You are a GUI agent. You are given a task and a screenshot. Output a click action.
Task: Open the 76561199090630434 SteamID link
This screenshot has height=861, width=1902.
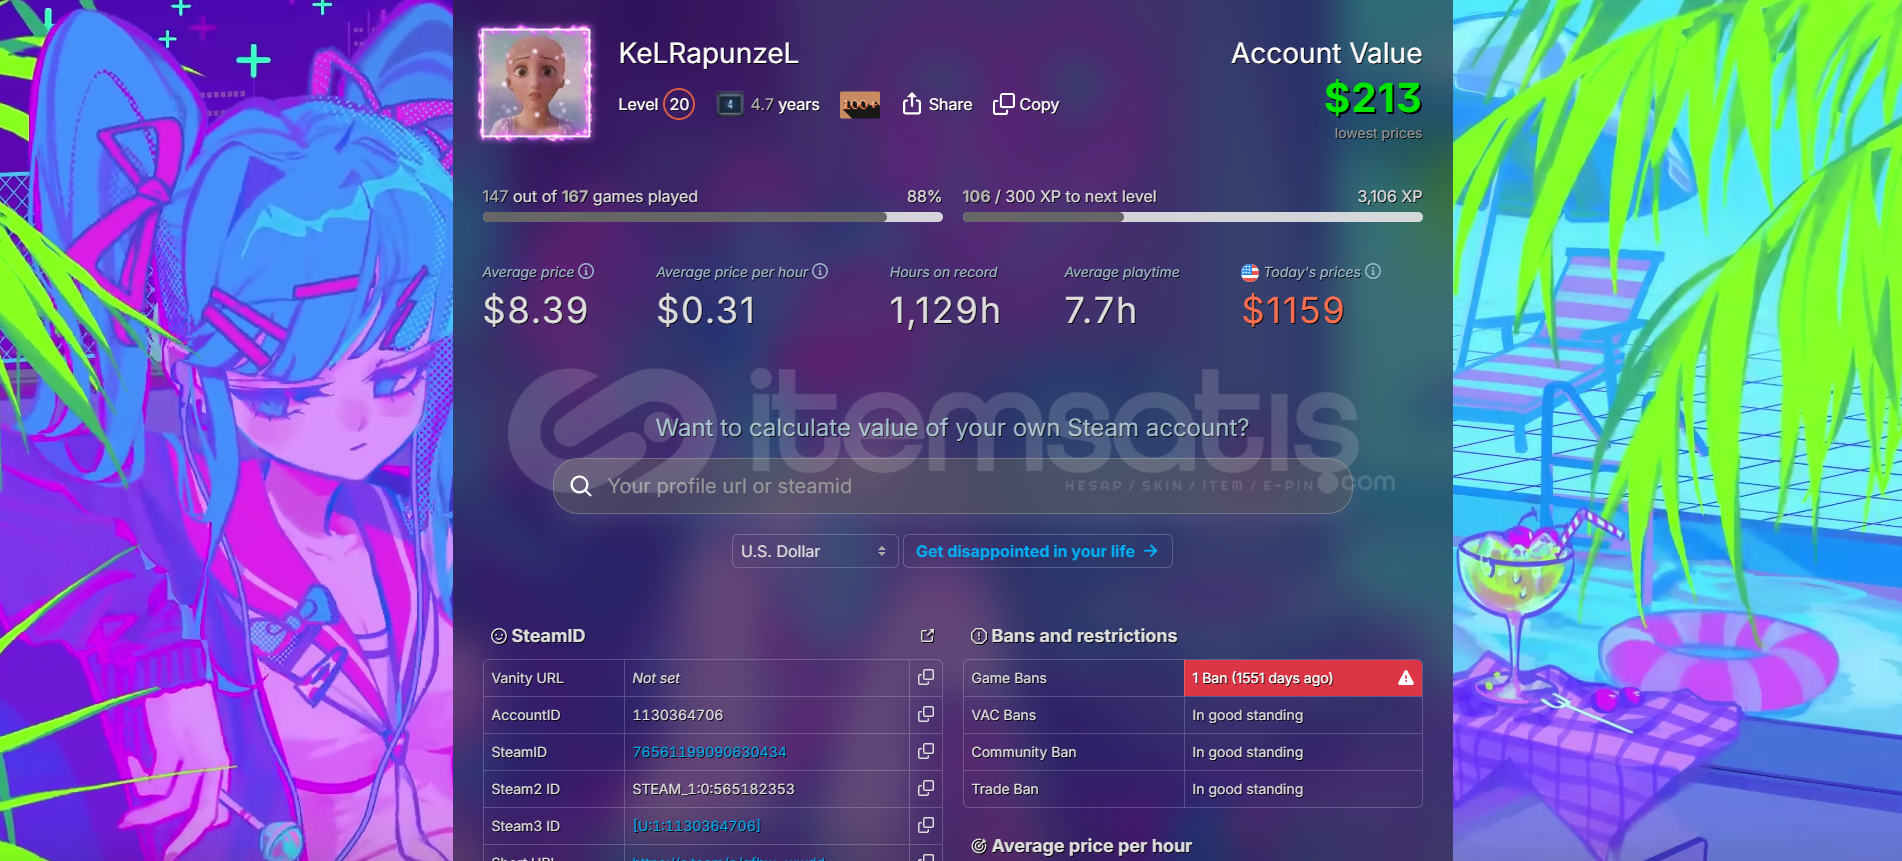pos(709,752)
